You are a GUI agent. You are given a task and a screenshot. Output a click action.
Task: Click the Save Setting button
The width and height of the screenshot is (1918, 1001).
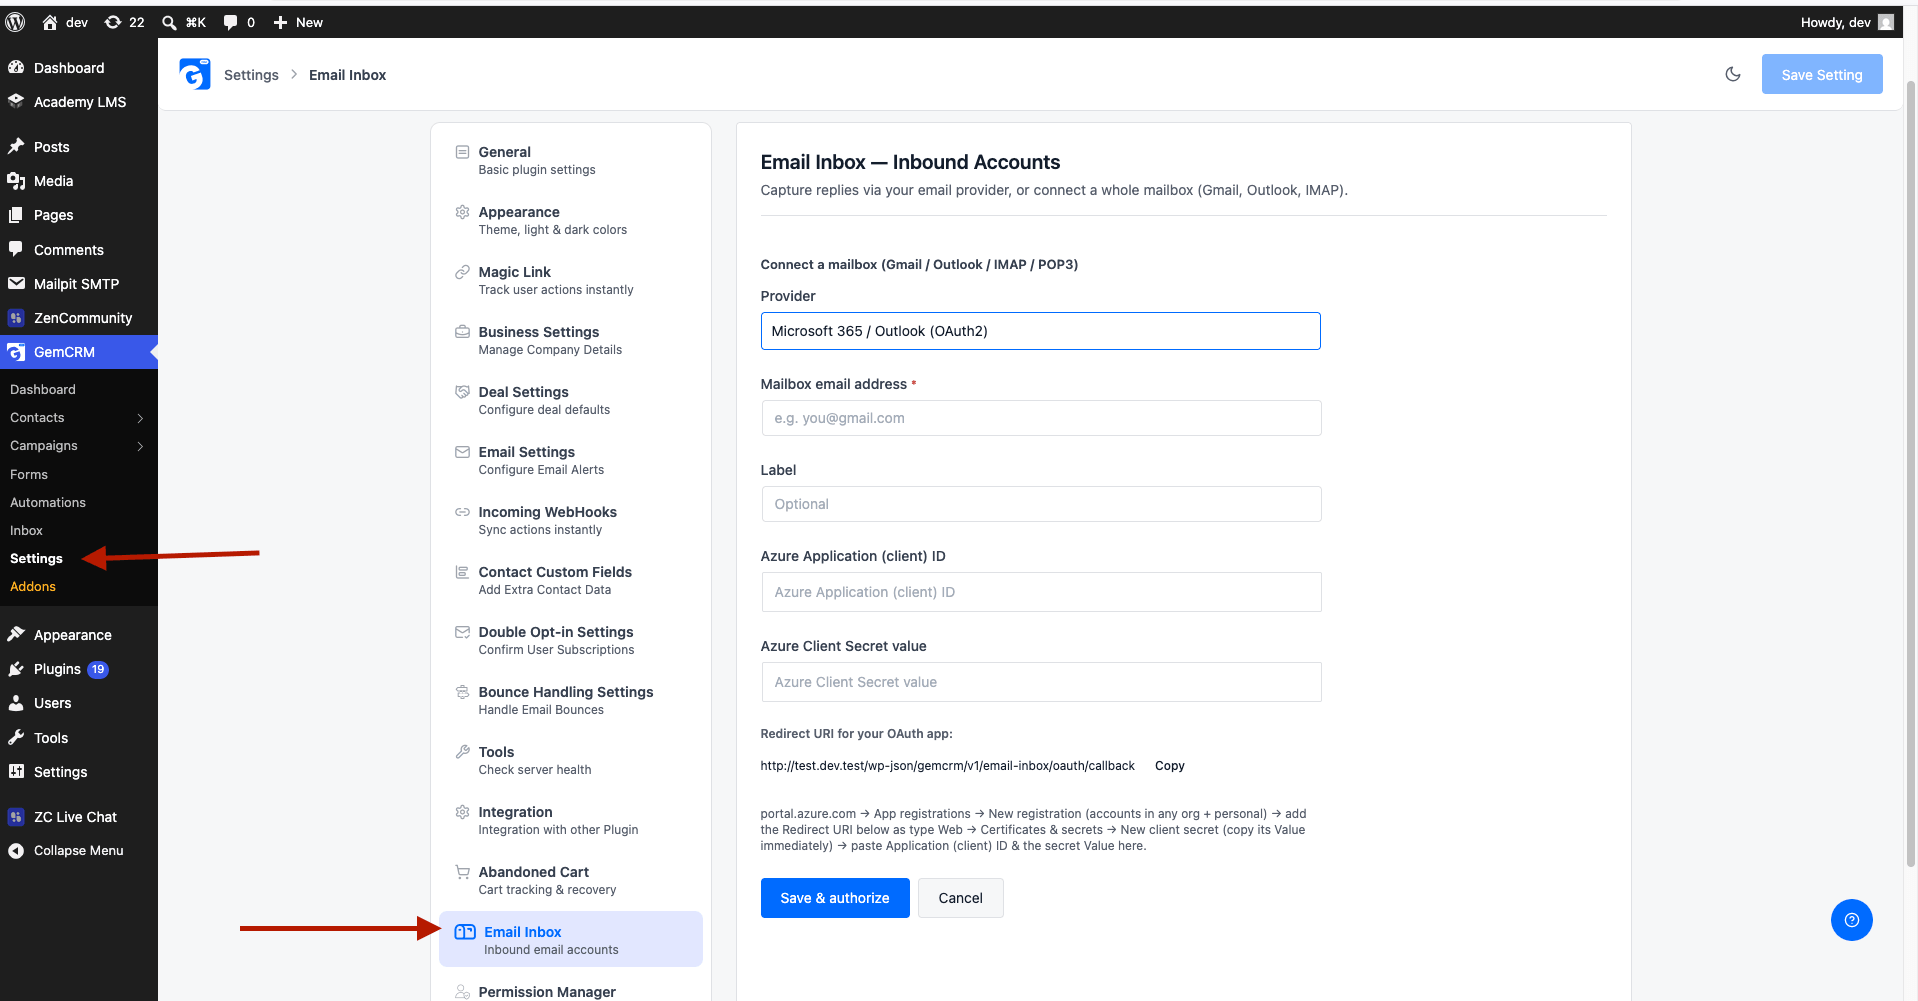click(x=1821, y=75)
